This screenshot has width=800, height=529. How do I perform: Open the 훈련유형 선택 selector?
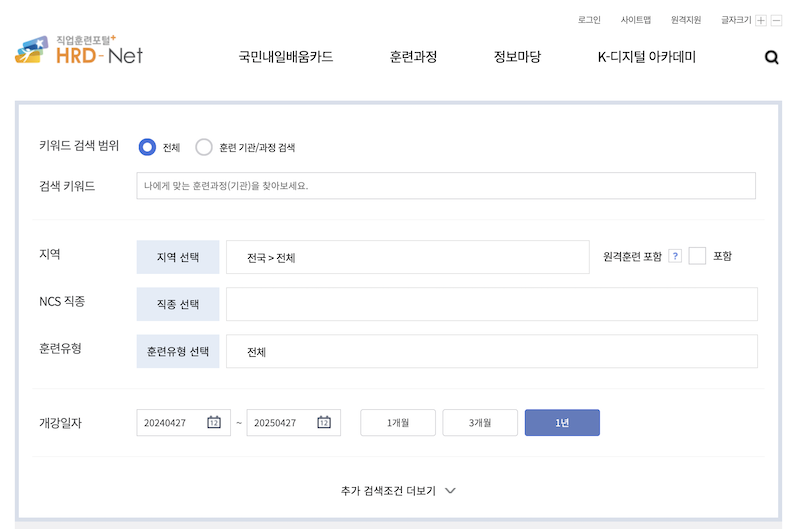(x=178, y=351)
